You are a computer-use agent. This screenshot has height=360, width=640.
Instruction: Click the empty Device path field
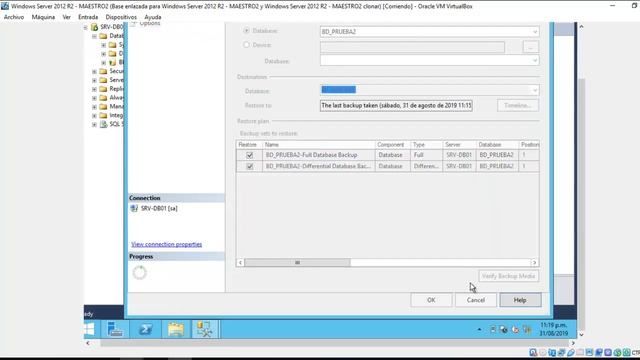(412, 47)
